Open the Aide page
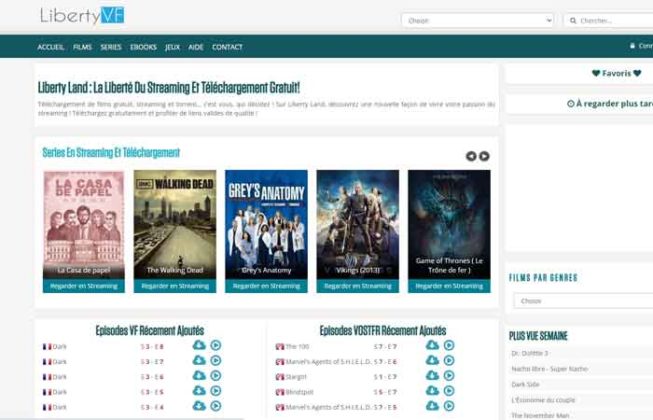 (x=196, y=47)
